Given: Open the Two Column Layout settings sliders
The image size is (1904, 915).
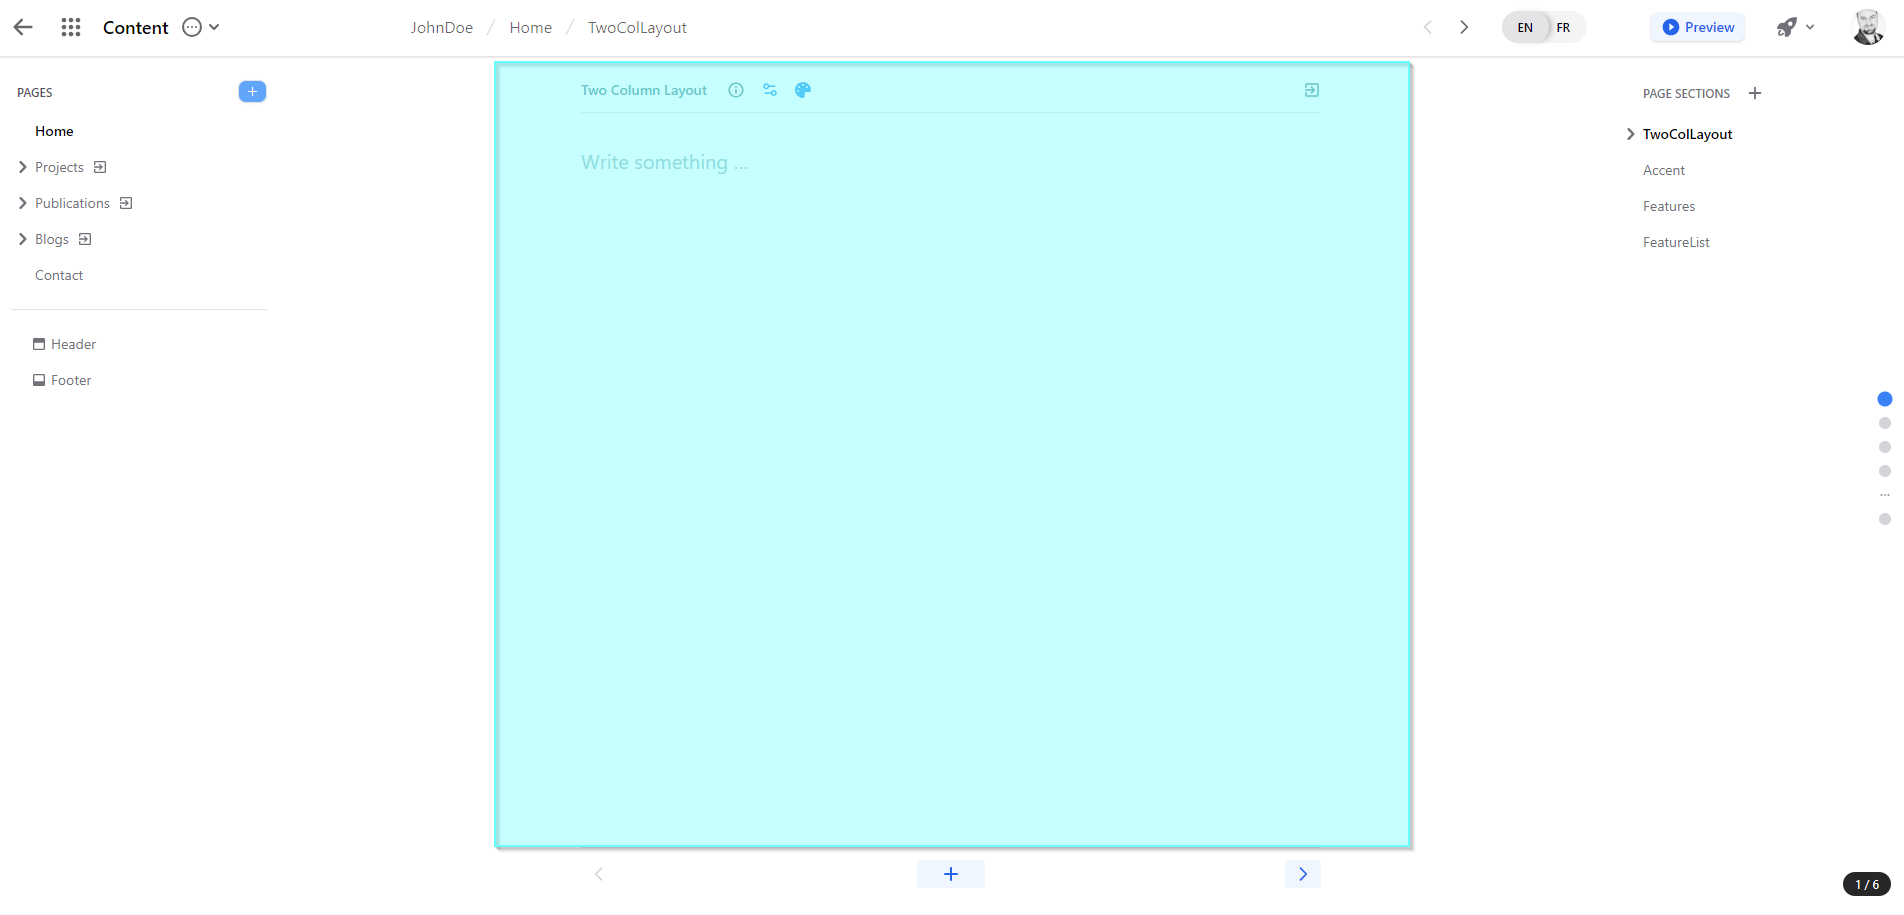Looking at the screenshot, I should click(x=770, y=90).
